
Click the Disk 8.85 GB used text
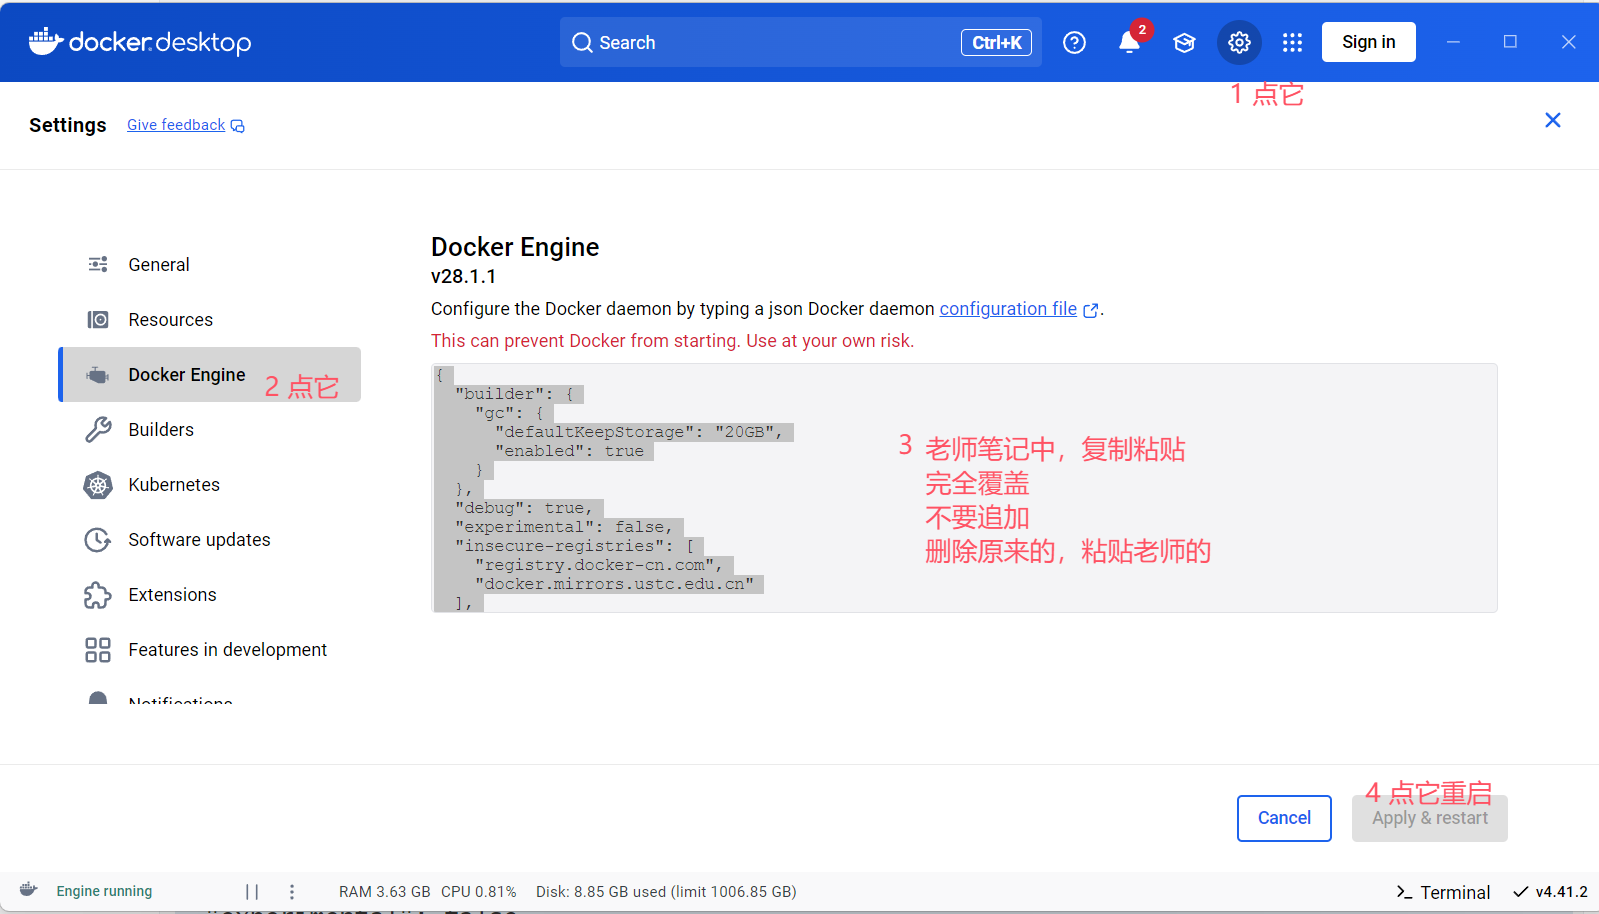(x=666, y=892)
